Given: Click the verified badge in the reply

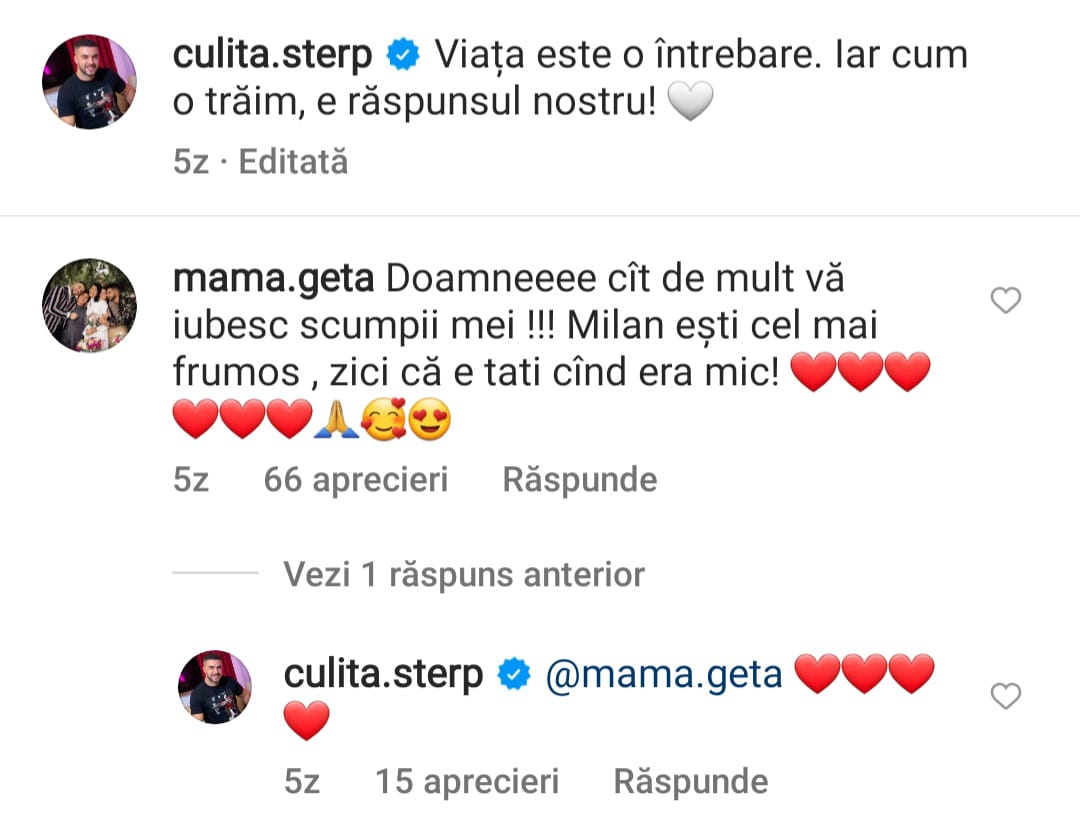Looking at the screenshot, I should [x=514, y=675].
